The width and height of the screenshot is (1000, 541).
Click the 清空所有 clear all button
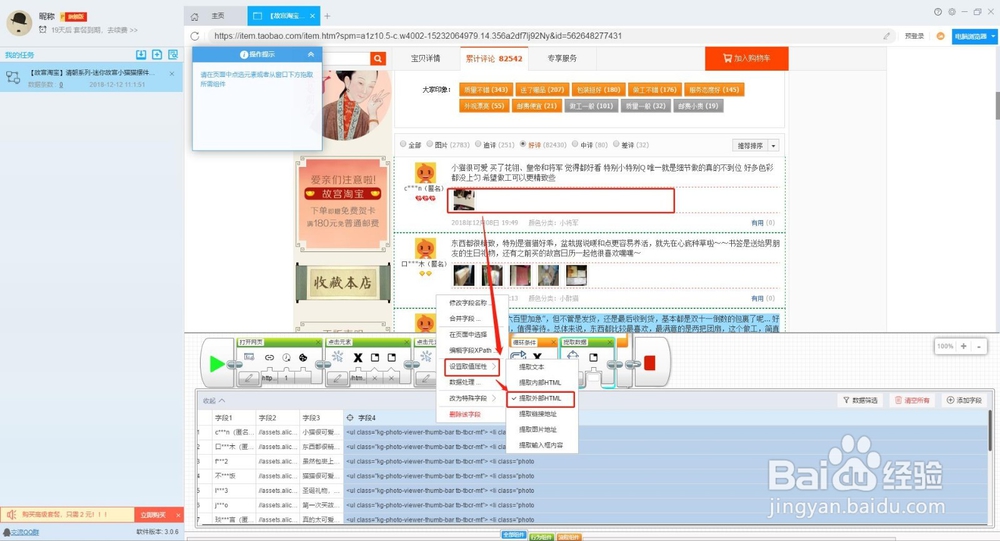(912, 401)
